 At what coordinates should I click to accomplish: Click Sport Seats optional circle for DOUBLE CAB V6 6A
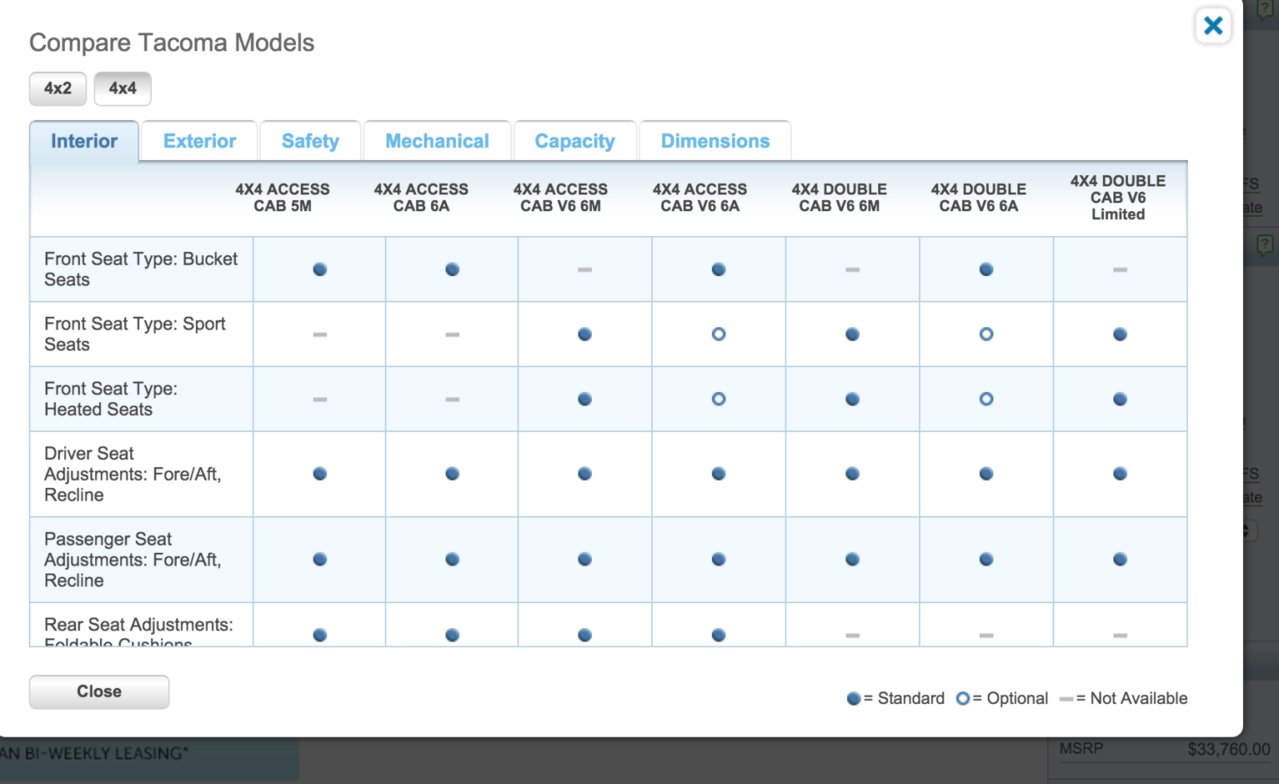pos(986,334)
